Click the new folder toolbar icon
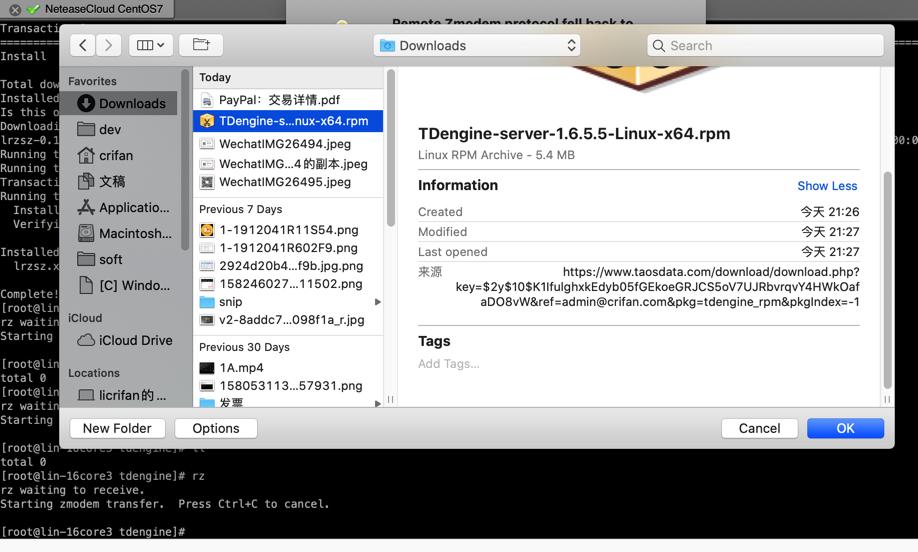Screen dimensions: 918x552 pos(201,45)
